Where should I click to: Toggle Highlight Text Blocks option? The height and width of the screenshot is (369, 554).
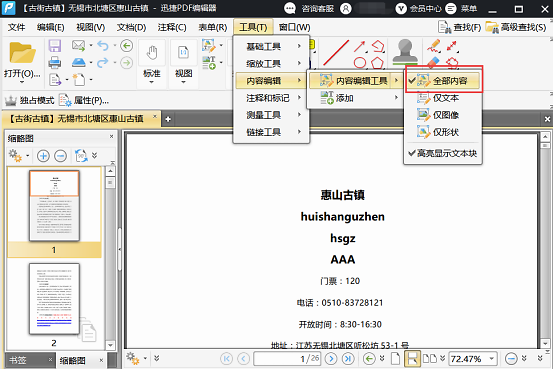443,153
